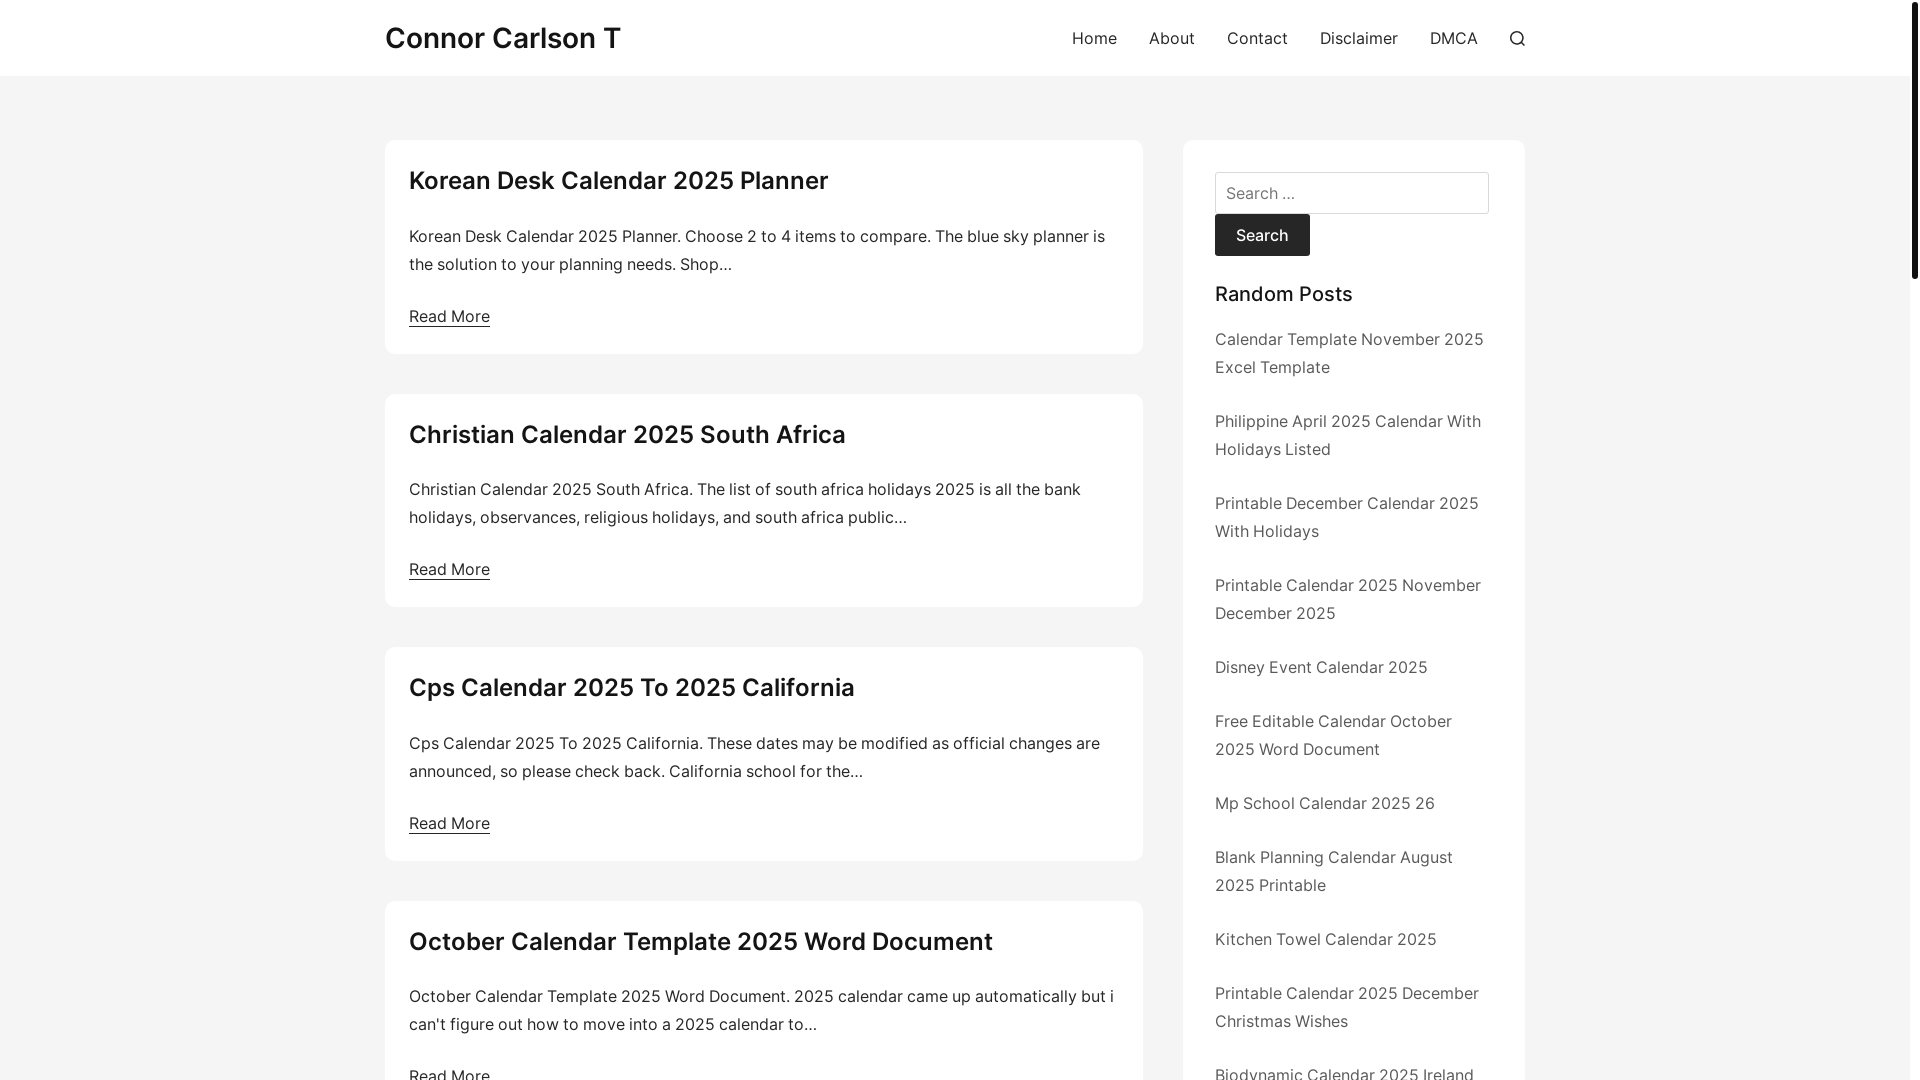The width and height of the screenshot is (1920, 1080).
Task: Open Calendar Template November 2025 Excel Template link
Action: pyautogui.click(x=1349, y=353)
